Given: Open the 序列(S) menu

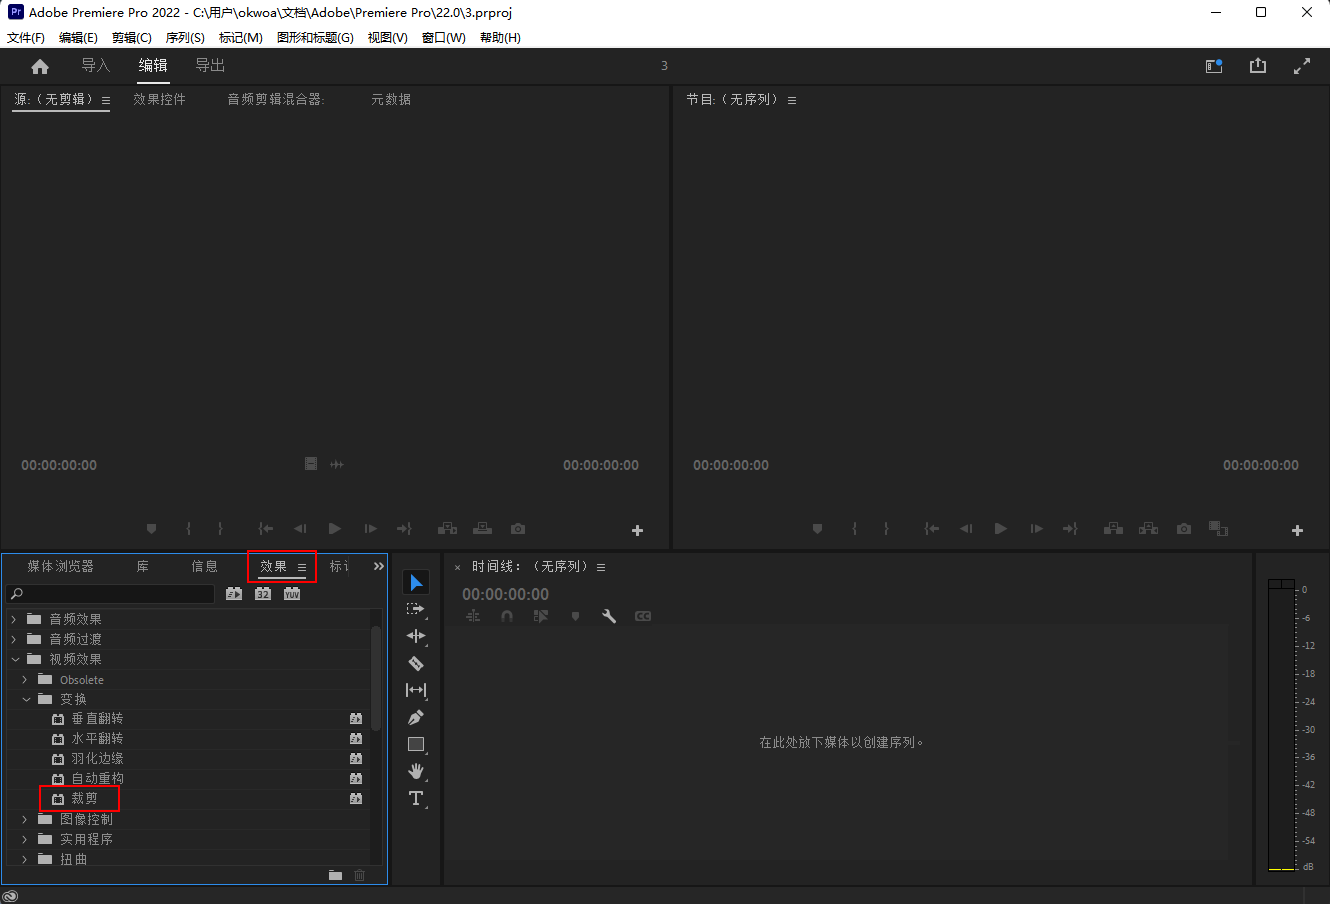Looking at the screenshot, I should pos(185,38).
